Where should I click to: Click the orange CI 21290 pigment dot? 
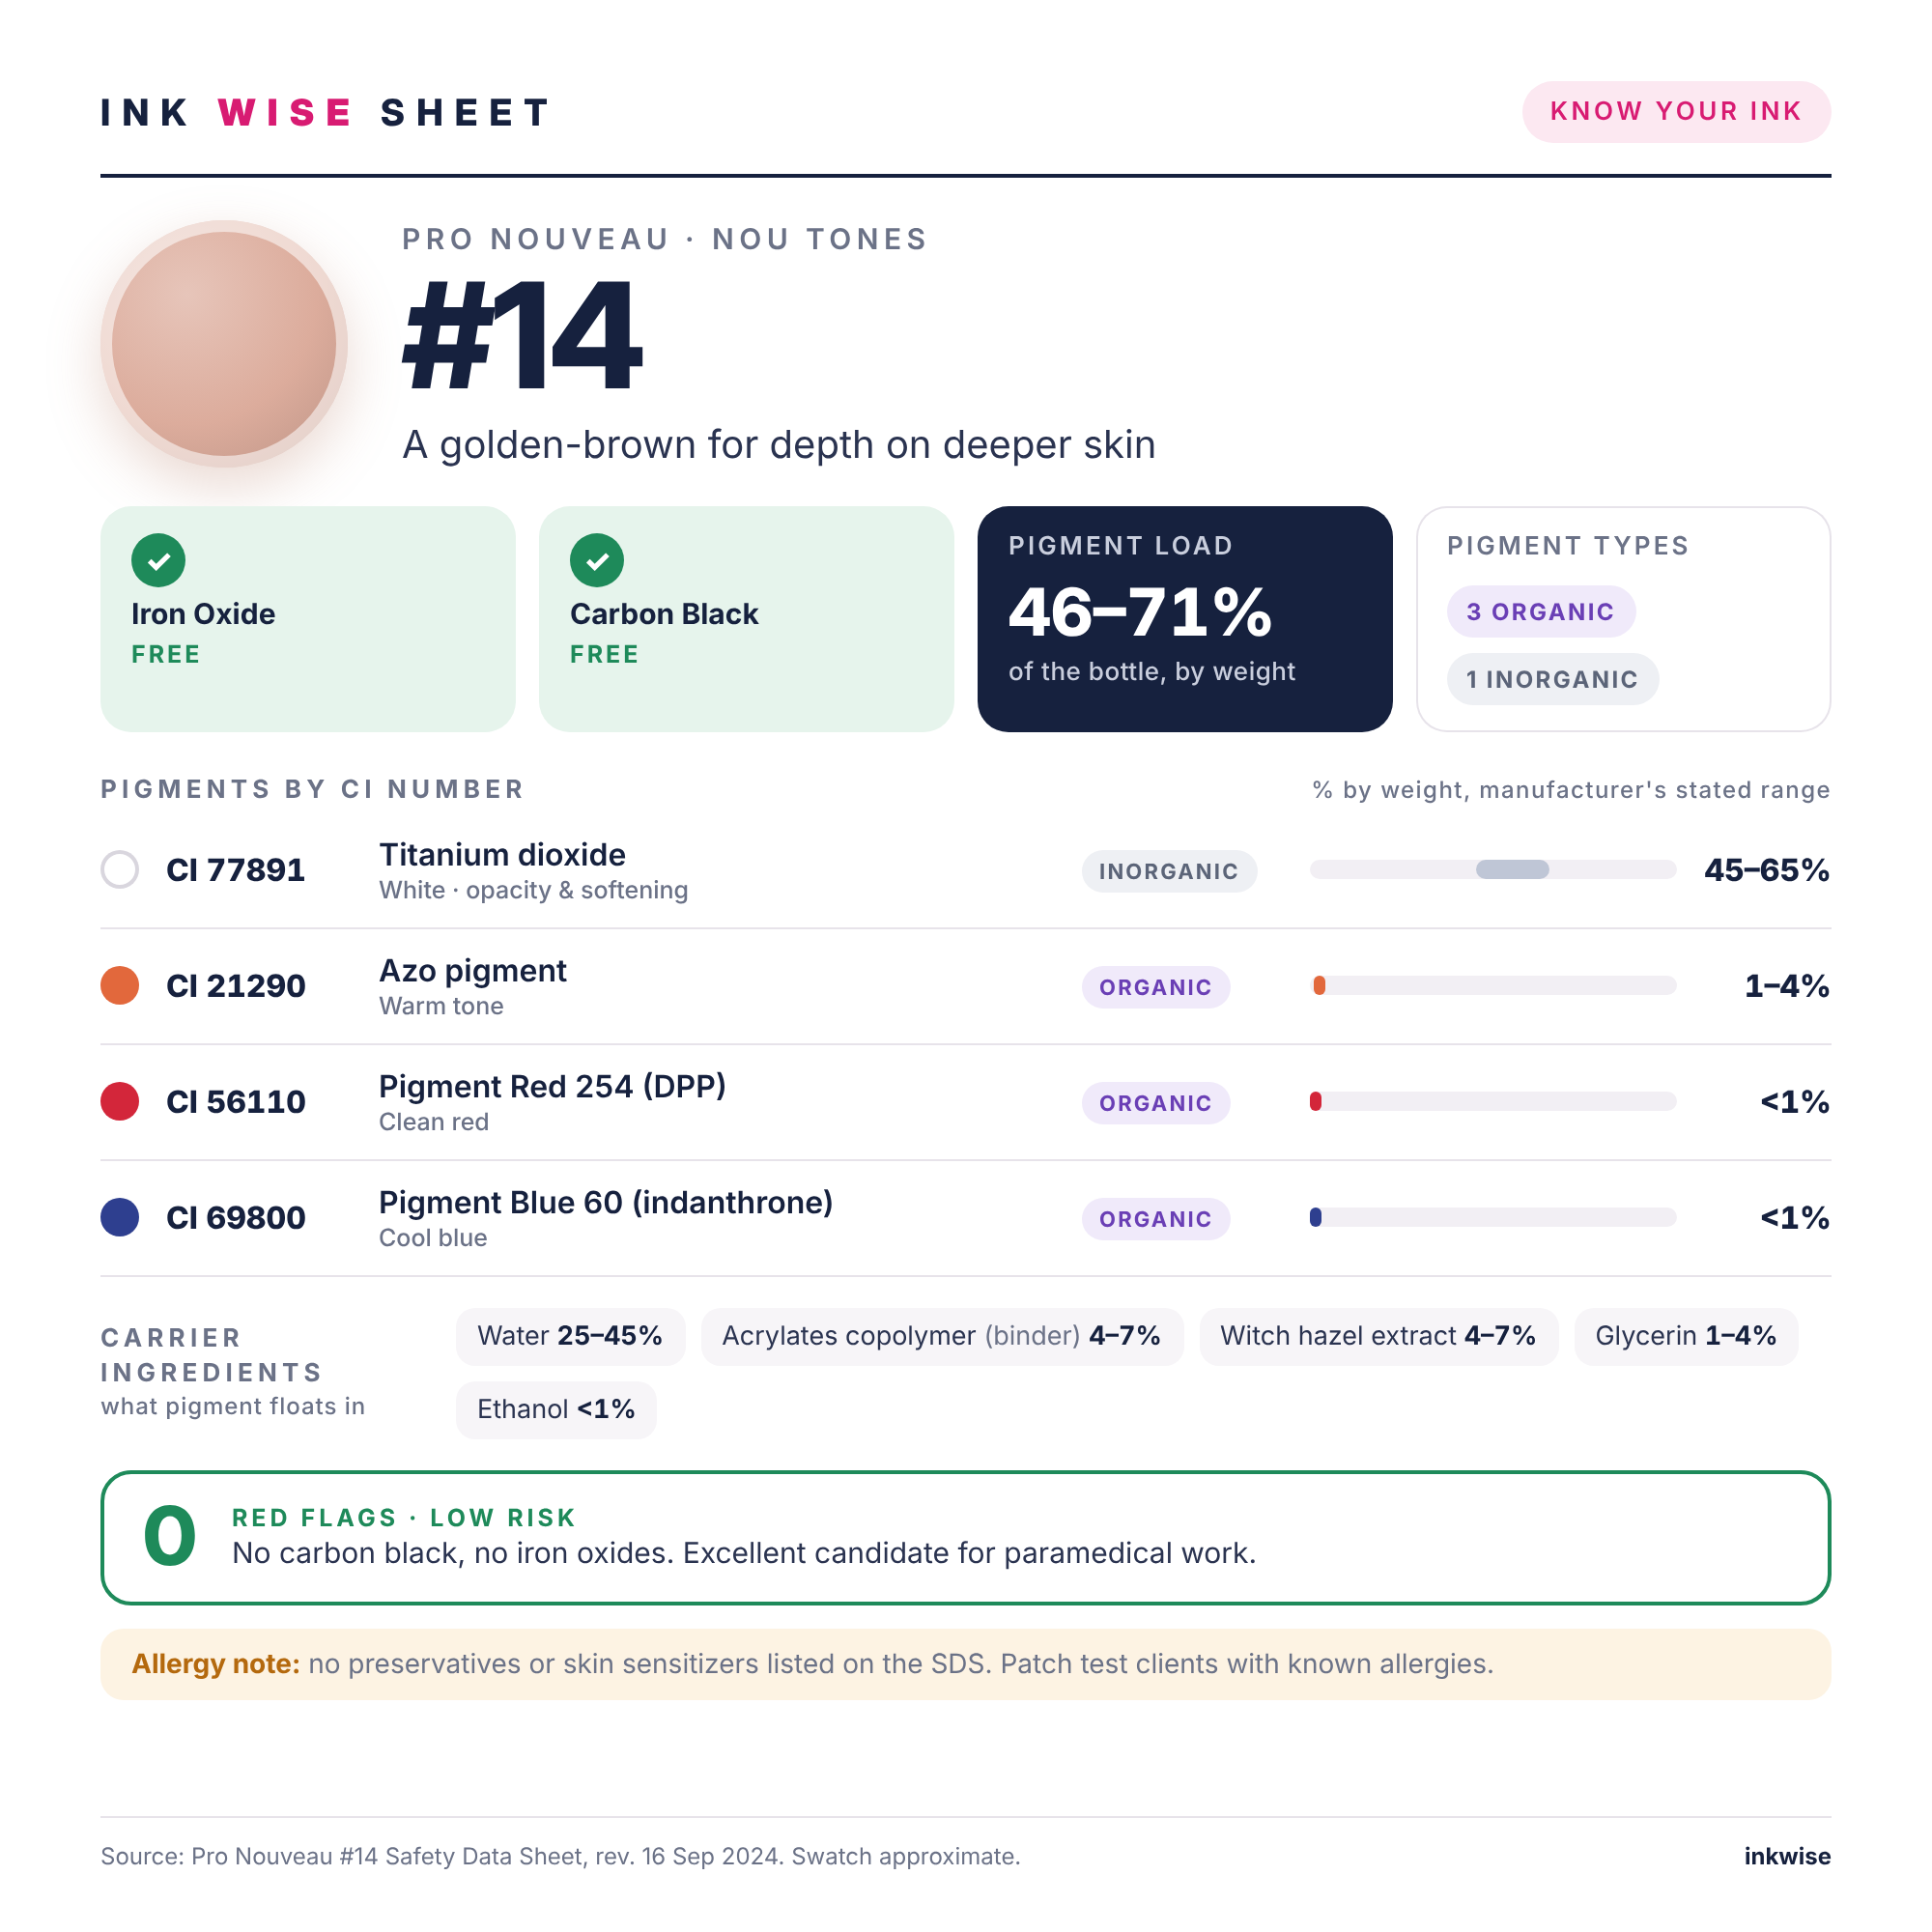coord(120,985)
